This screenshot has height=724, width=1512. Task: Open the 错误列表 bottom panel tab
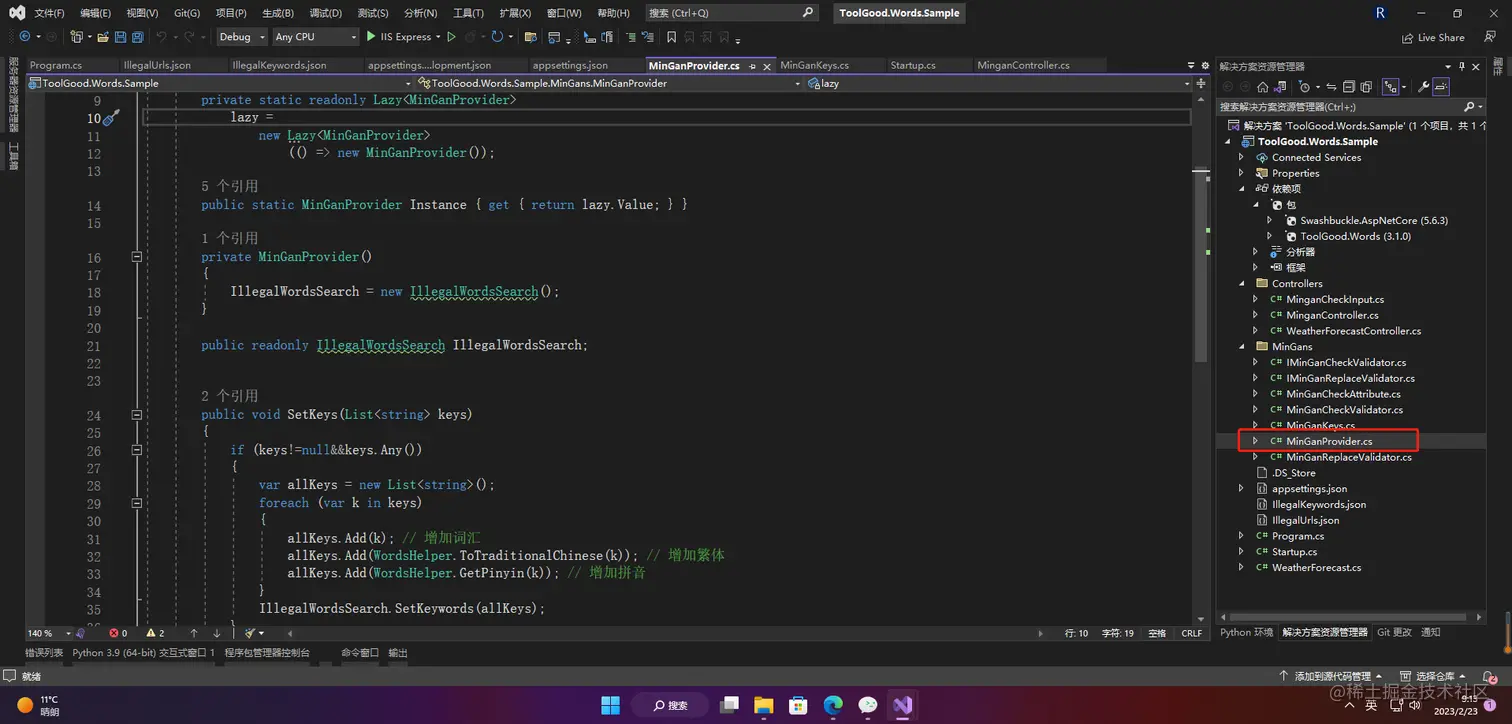(44, 653)
